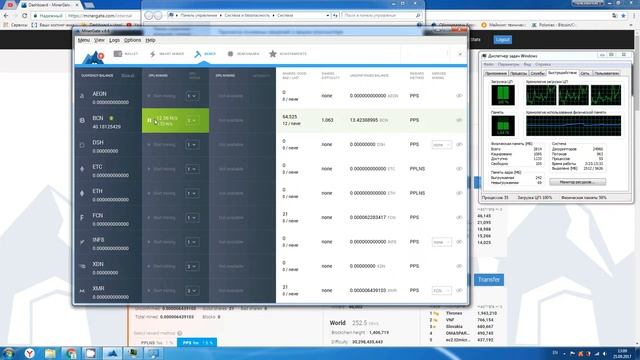Open the Logs menu in MinerGate
Viewport: 640px width, 360px height.
coord(114,40)
